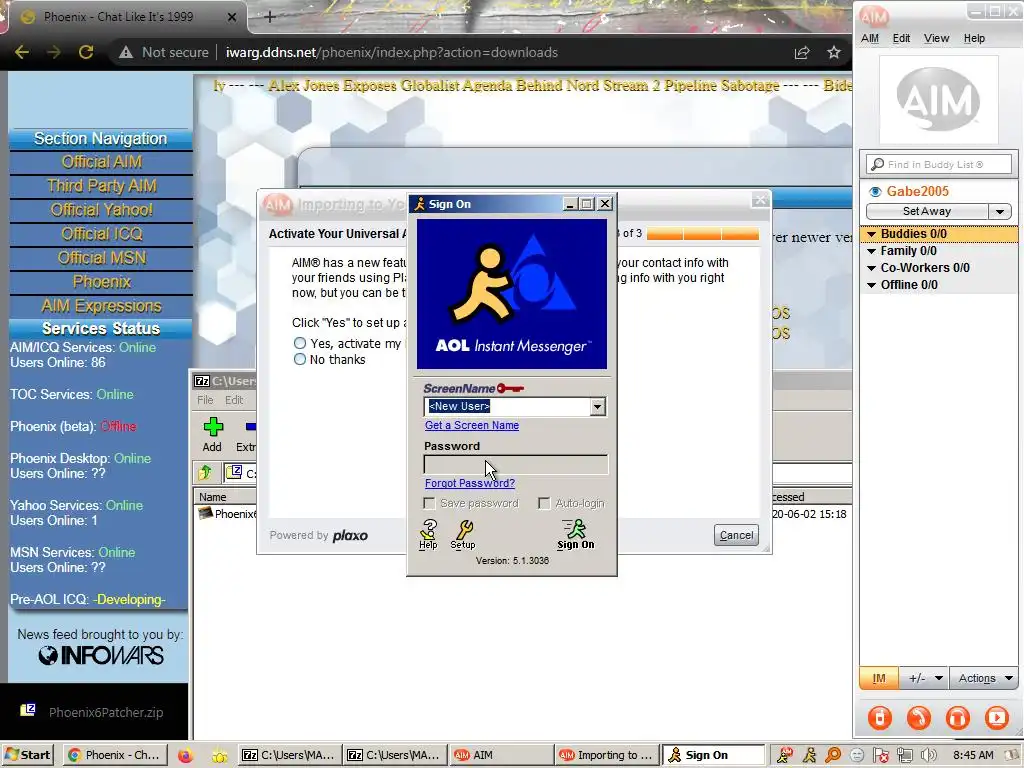Open the Official Yahoo! navigation link
The image size is (1024, 768).
[x=101, y=210]
